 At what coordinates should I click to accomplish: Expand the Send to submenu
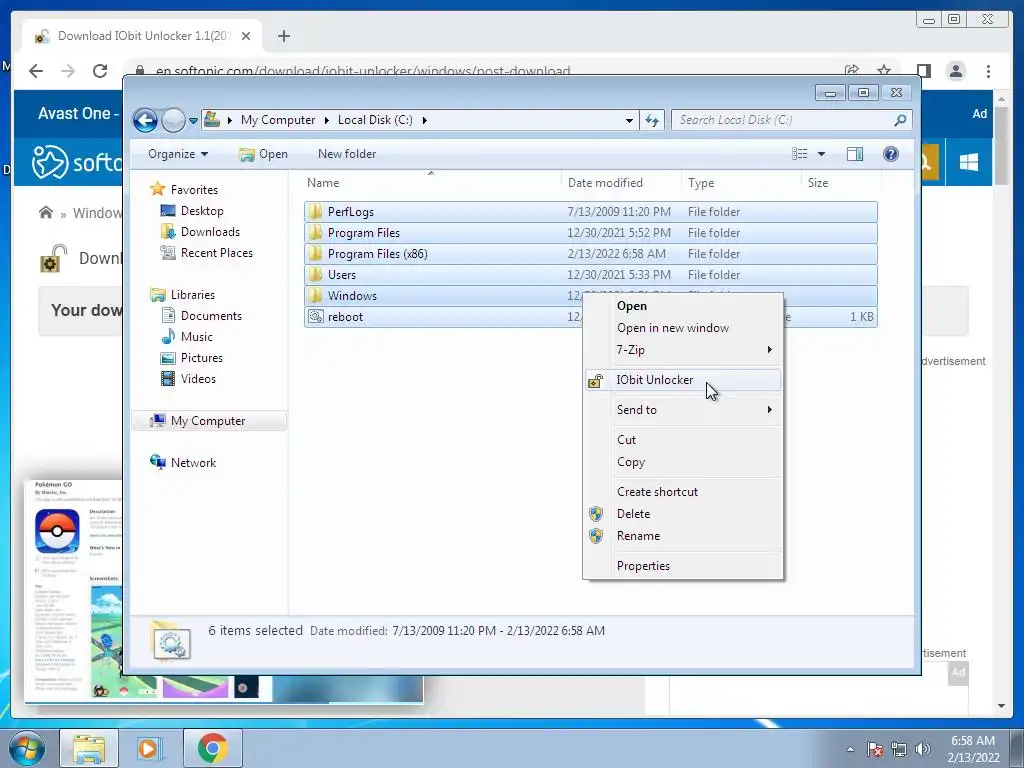coord(683,409)
